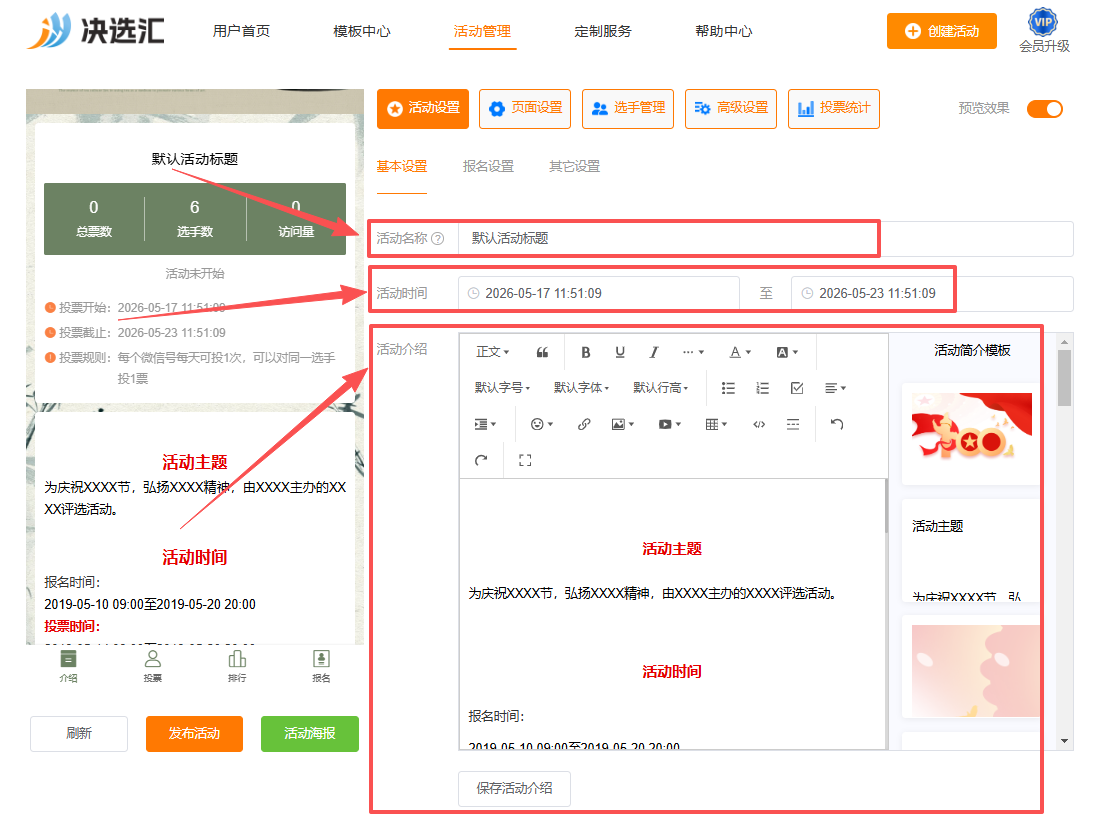Click the blockquote icon in editor toolbar
1115x823 pixels.
(x=542, y=352)
